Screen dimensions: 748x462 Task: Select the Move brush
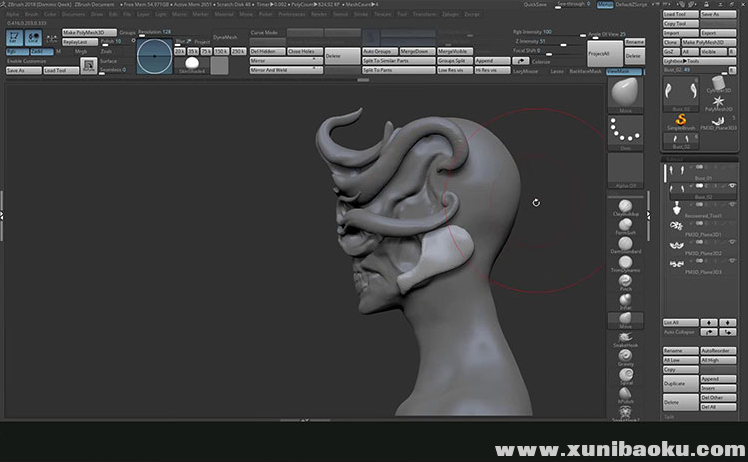point(625,317)
